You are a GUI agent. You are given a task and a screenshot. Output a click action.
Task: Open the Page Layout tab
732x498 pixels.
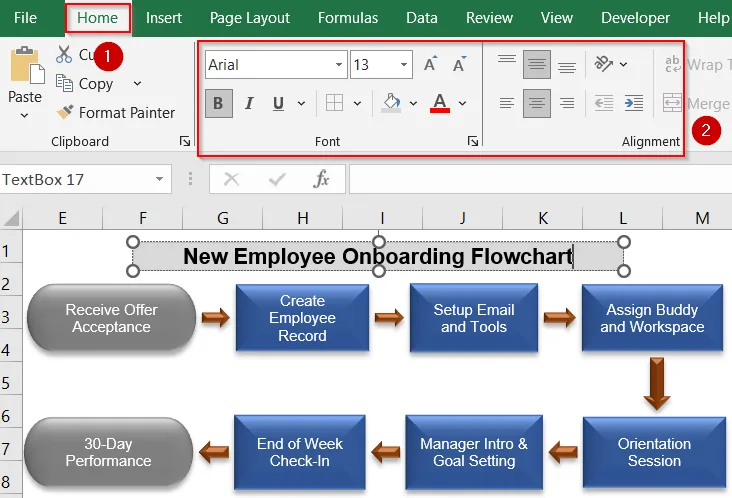250,18
